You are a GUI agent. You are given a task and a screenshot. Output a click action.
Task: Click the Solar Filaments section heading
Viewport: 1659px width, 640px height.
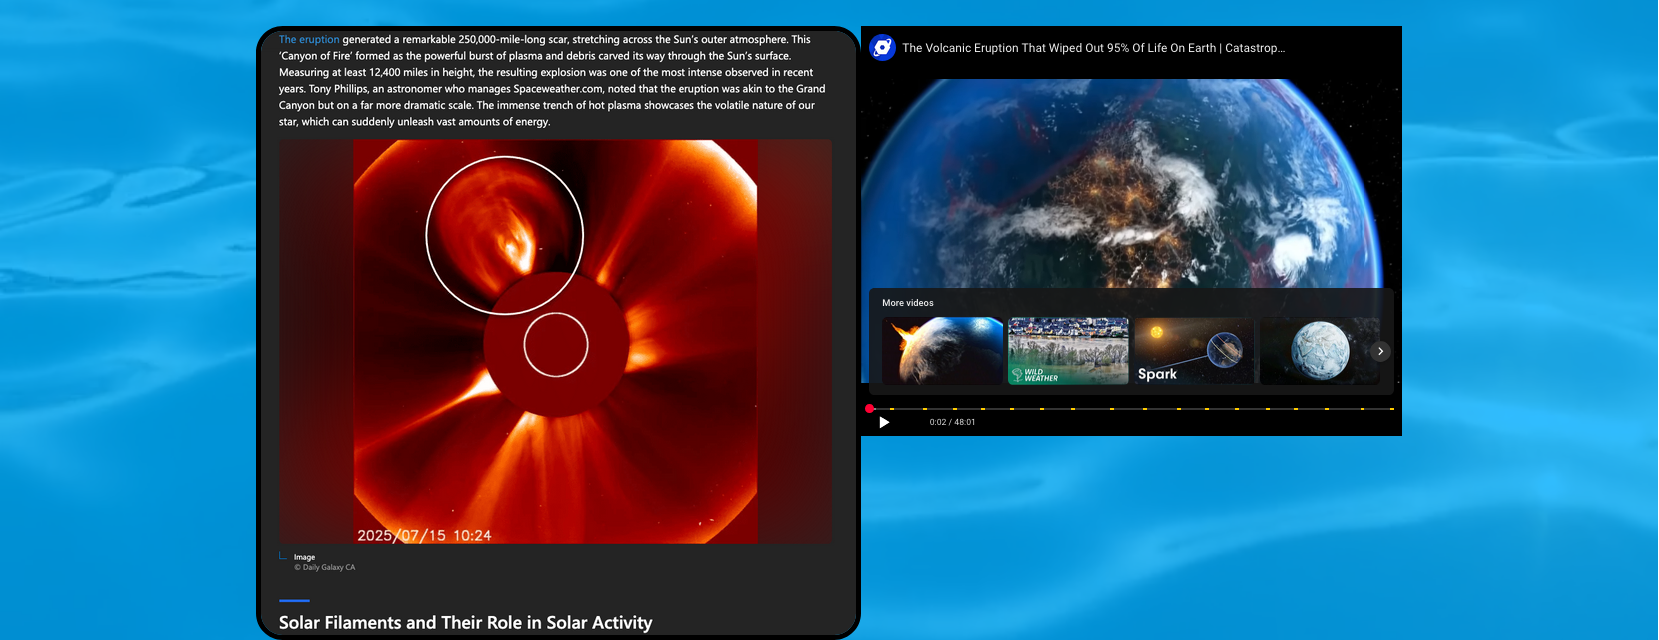coord(465,623)
